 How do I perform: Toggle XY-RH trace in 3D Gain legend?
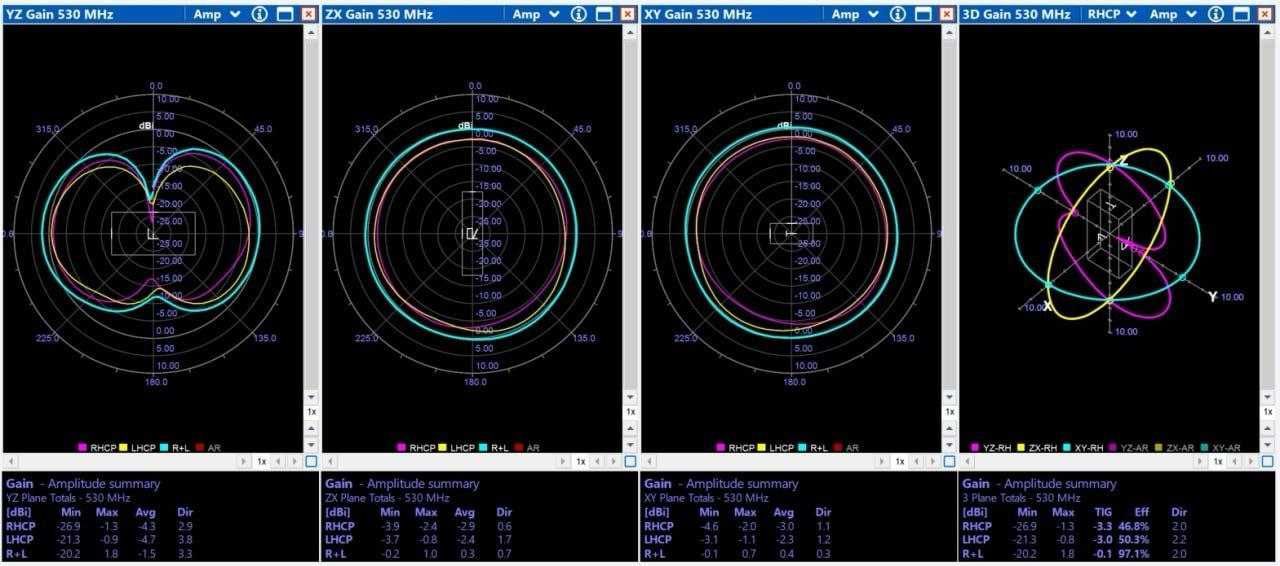[x=1081, y=448]
